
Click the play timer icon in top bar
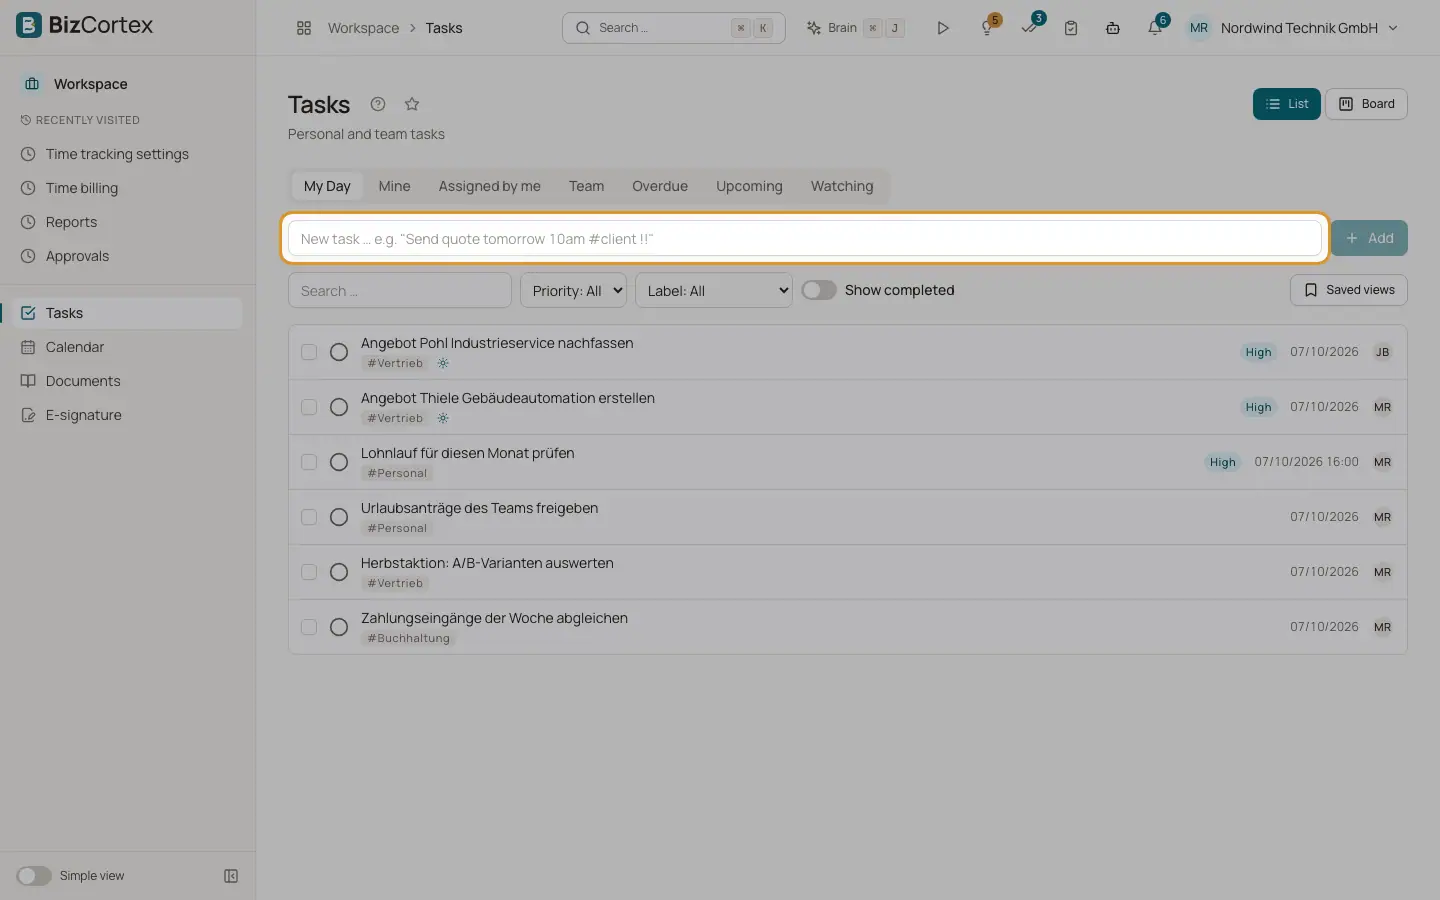click(x=942, y=28)
